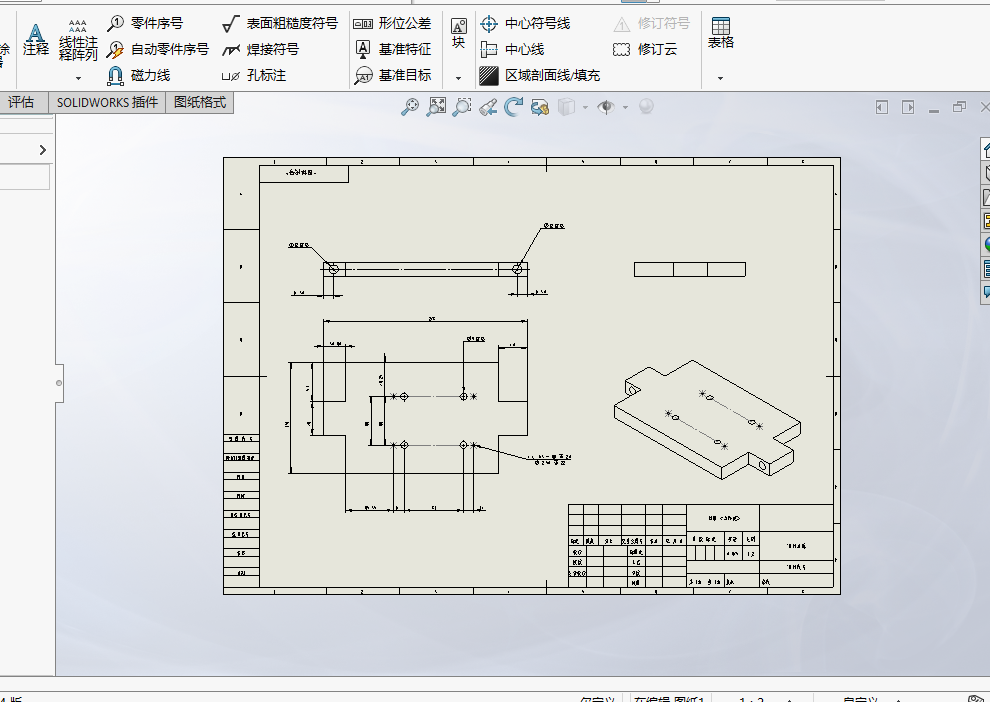Click the blue Rotate View arrow icon
This screenshot has height=702, width=990.
[x=513, y=107]
